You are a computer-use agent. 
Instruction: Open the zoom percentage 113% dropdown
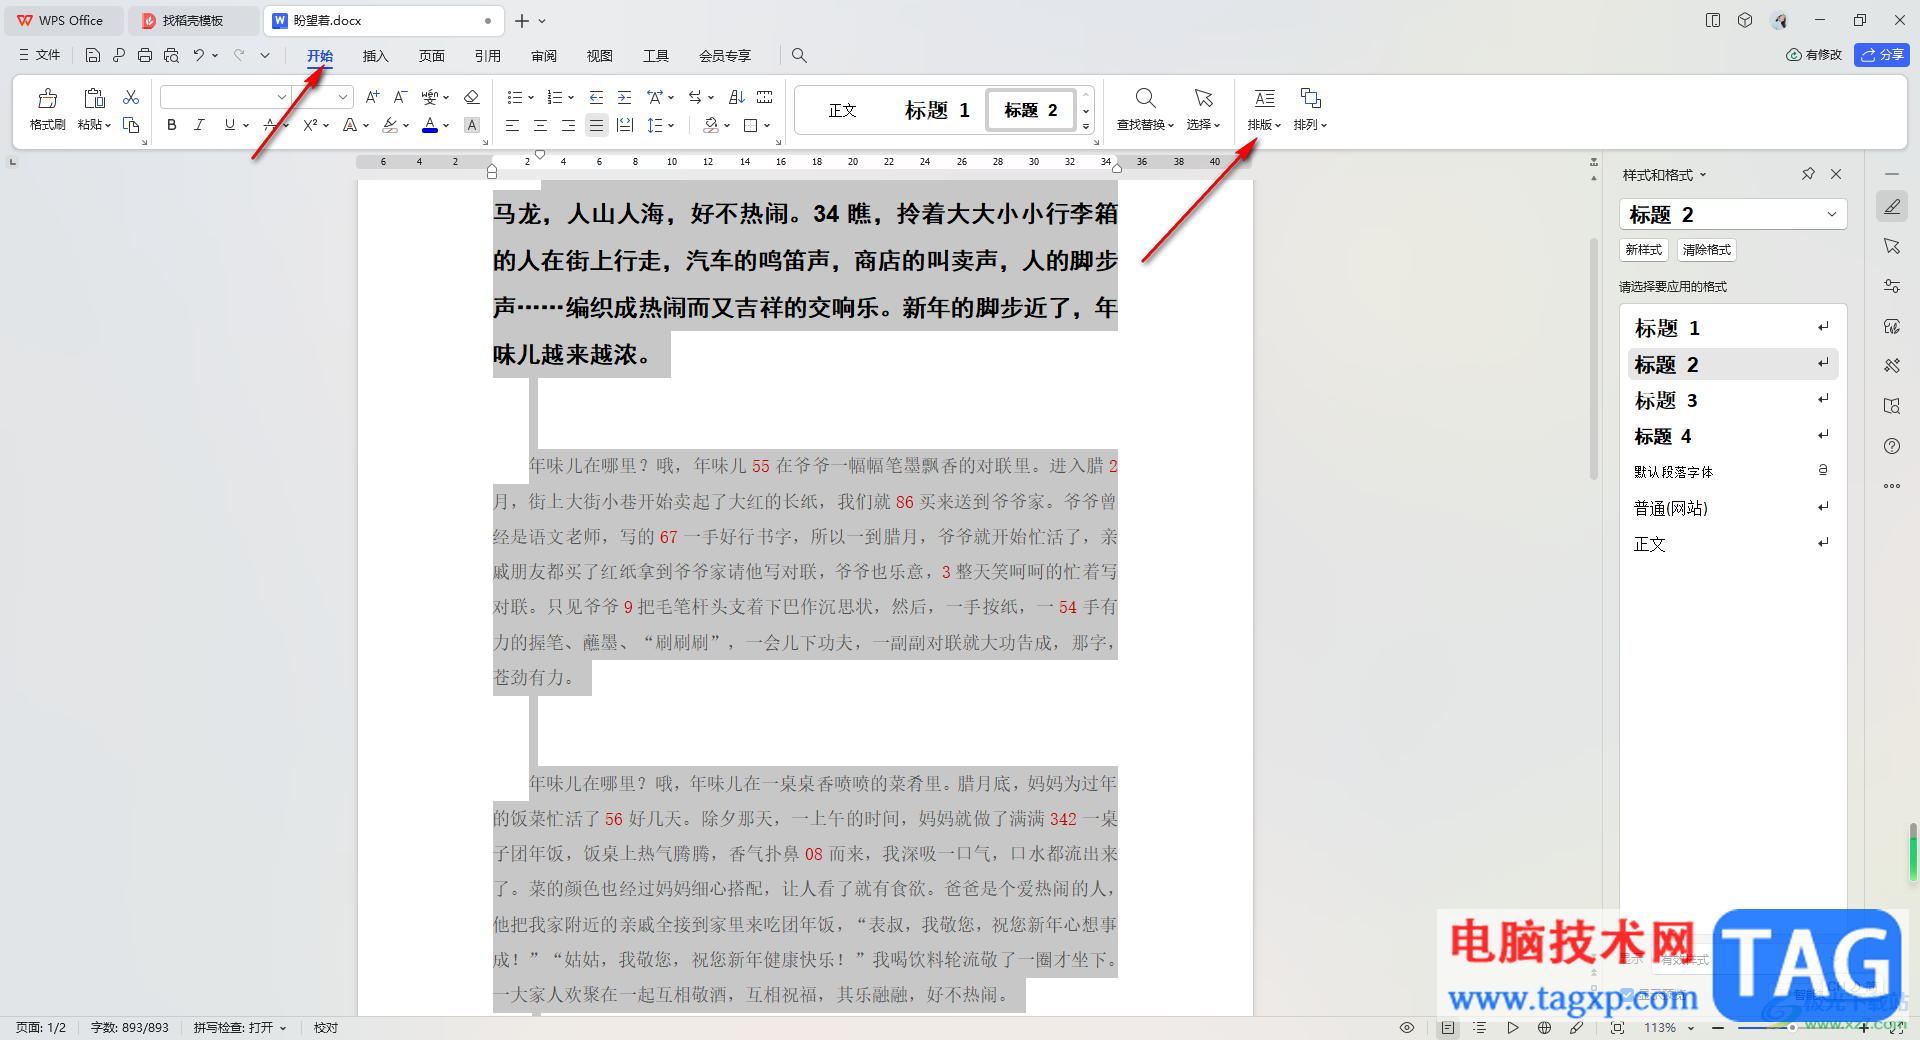[1670, 1027]
